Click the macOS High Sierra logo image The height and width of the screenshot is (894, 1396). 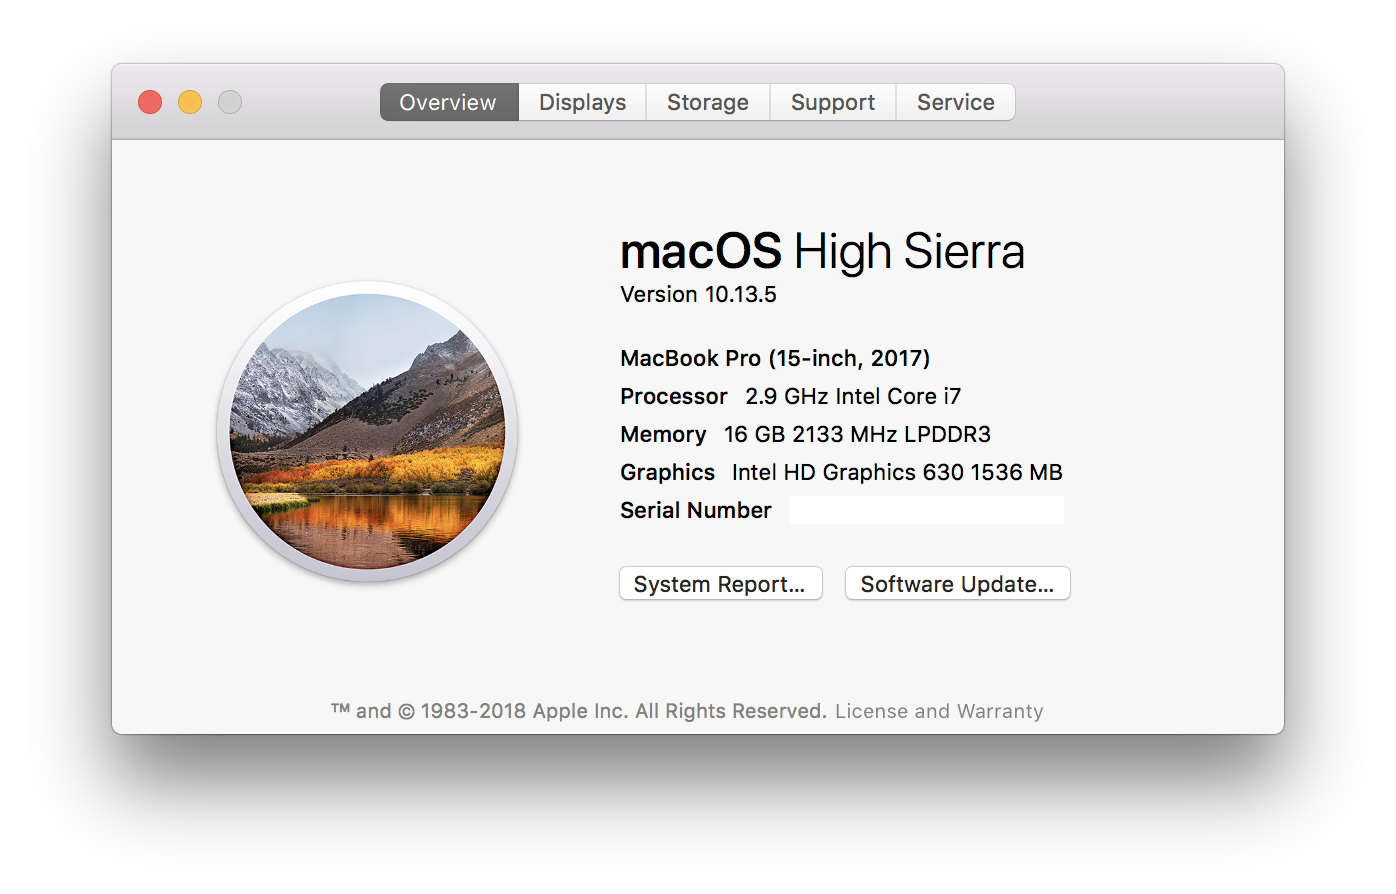point(367,431)
